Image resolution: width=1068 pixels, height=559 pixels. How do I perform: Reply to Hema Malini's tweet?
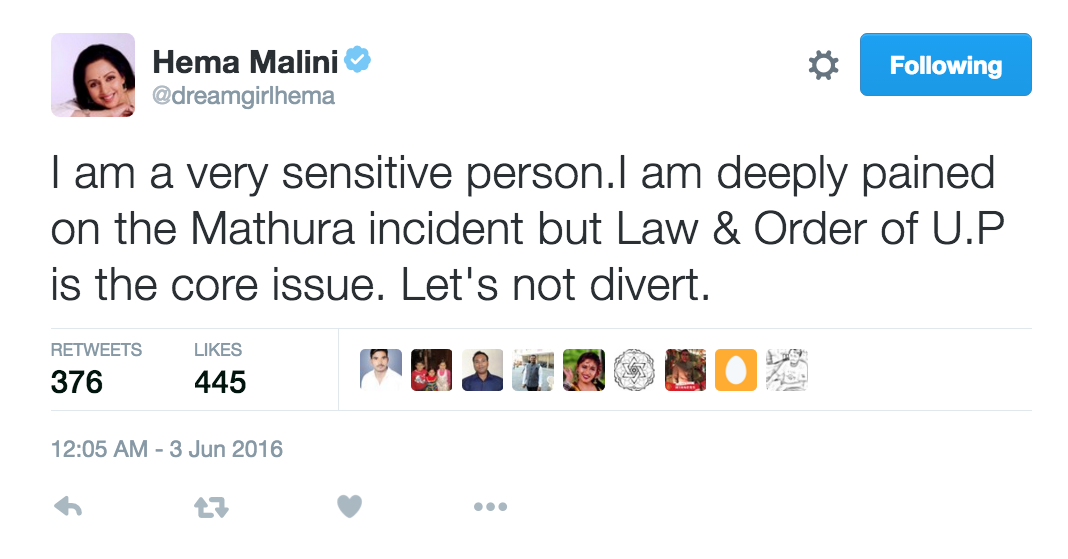click(67, 507)
